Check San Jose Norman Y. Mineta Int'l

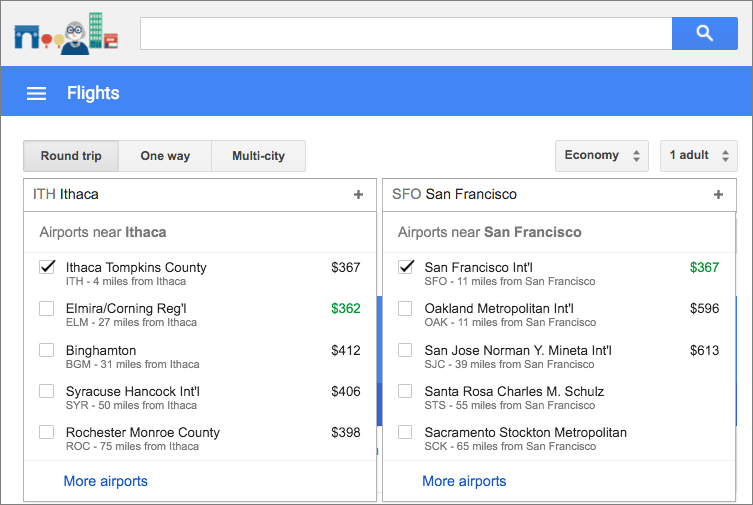point(405,350)
